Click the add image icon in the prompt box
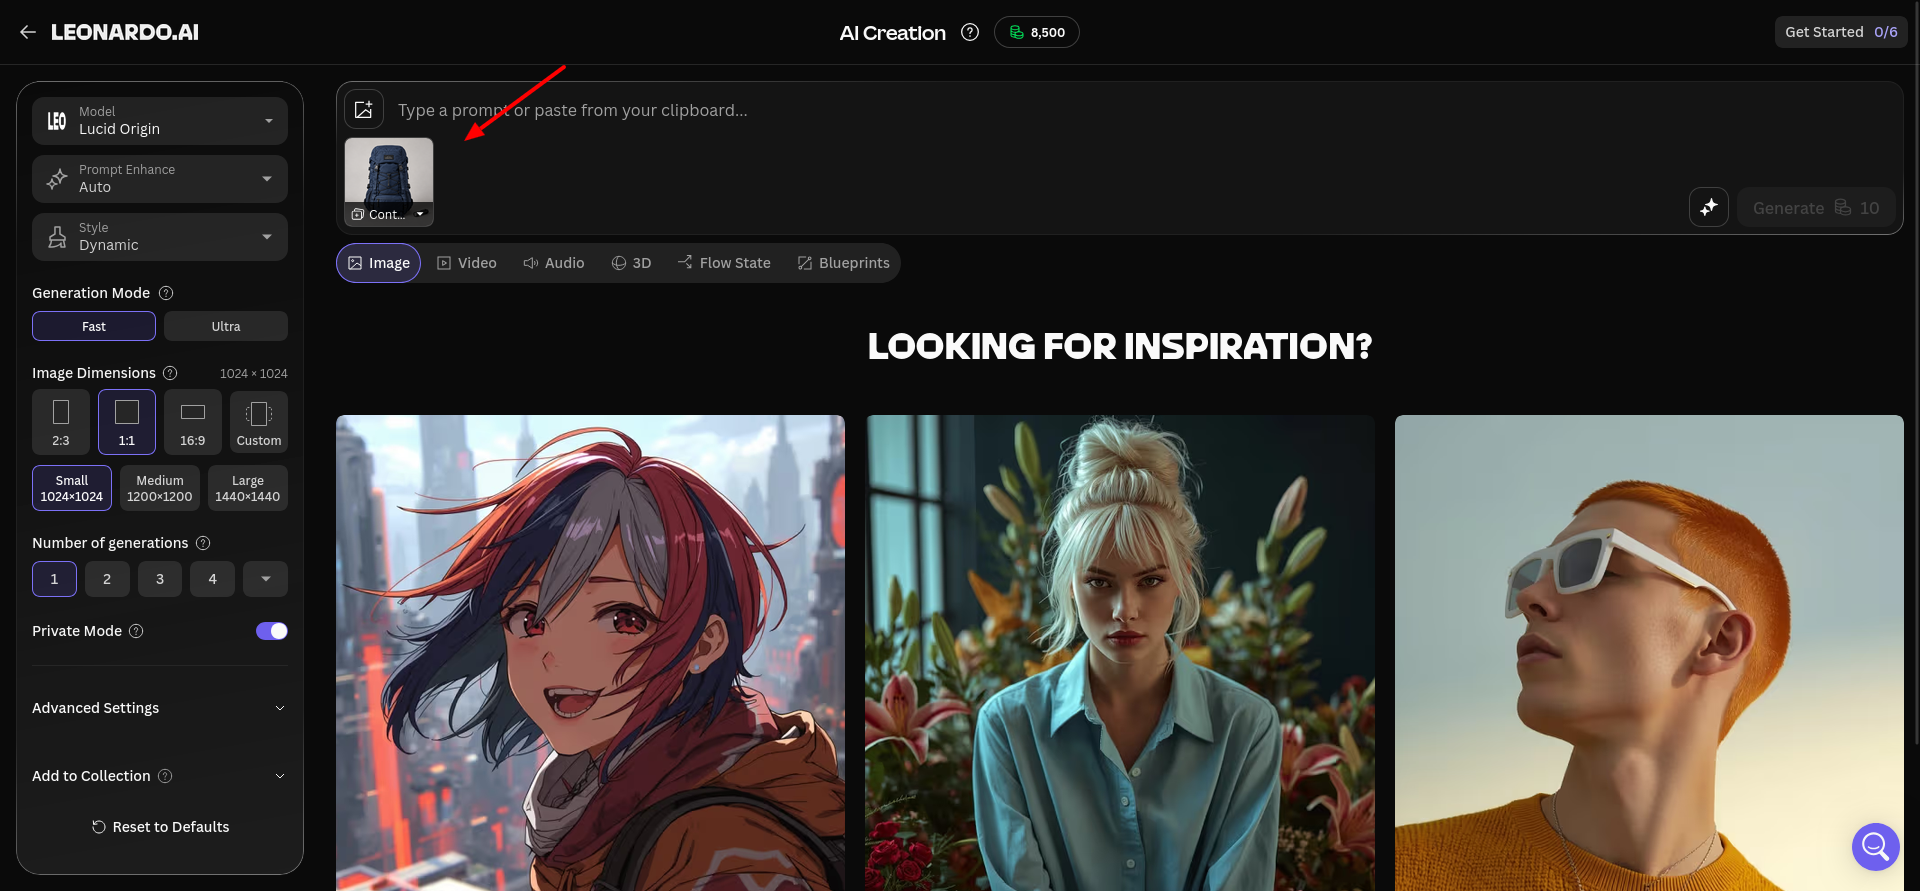Image resolution: width=1920 pixels, height=891 pixels. [364, 109]
